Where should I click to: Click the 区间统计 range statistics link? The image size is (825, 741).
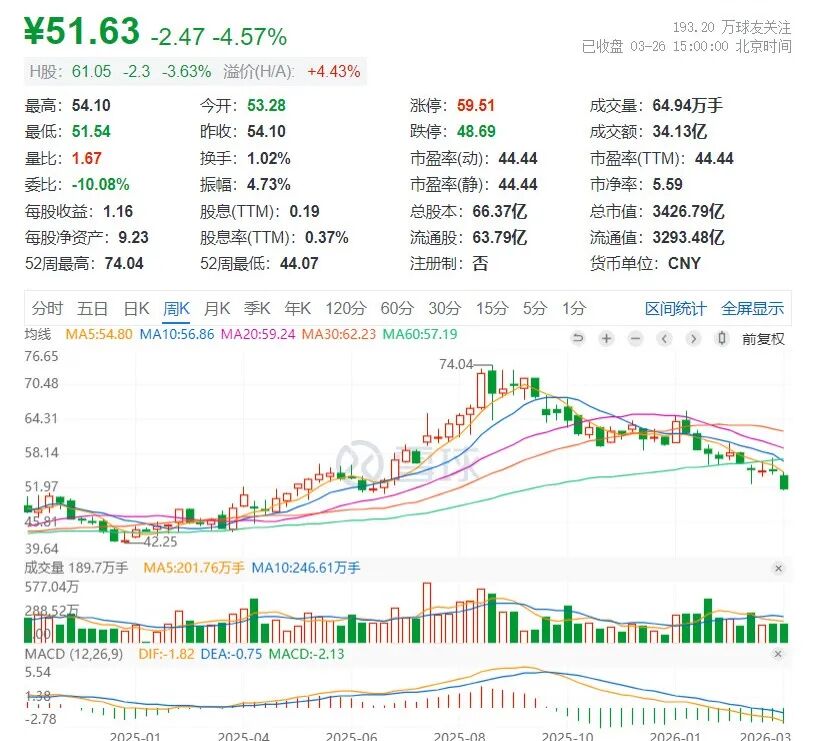pyautogui.click(x=675, y=309)
